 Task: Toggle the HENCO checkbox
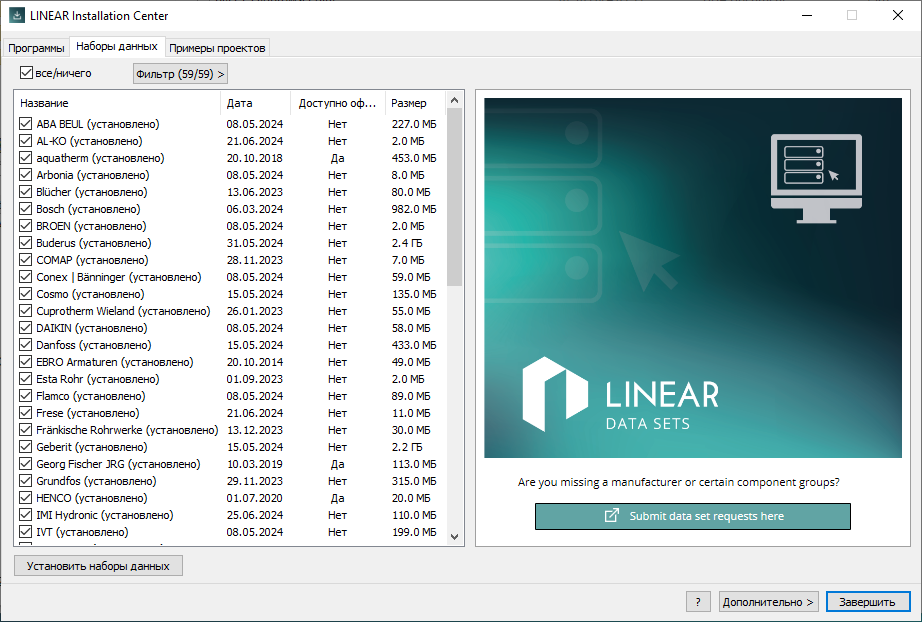pos(25,498)
